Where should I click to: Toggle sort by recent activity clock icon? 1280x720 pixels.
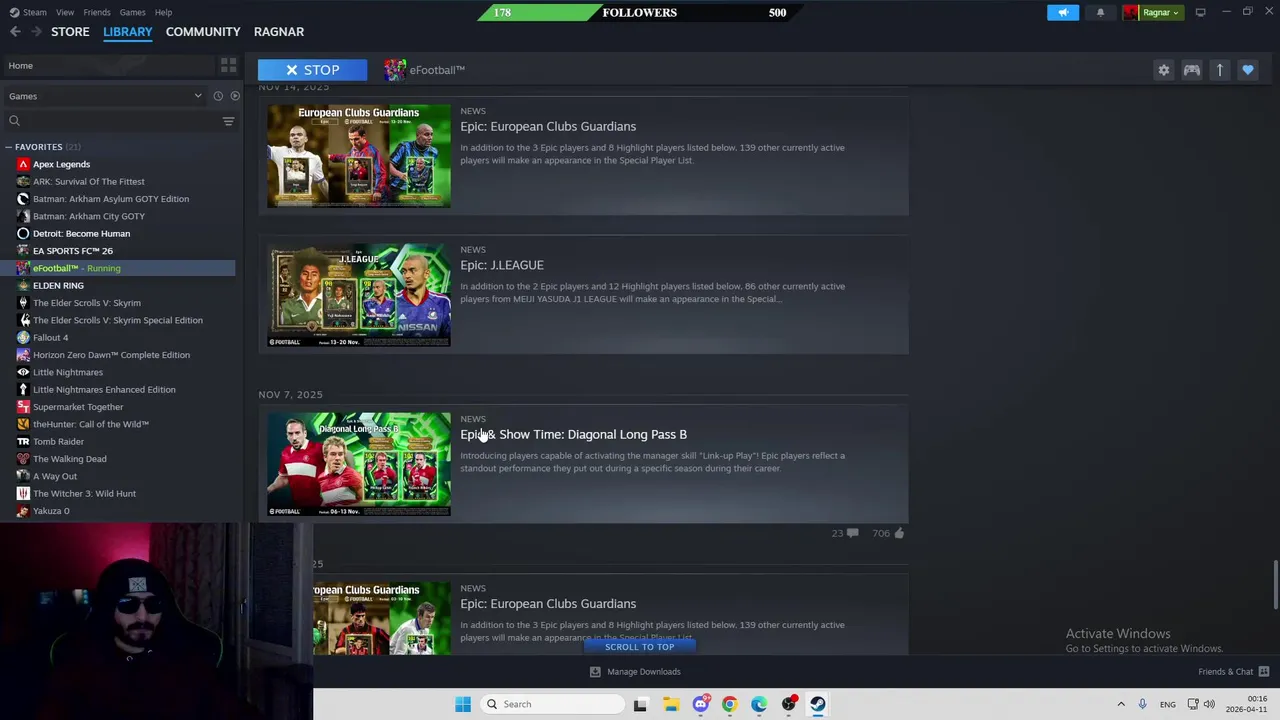pyautogui.click(x=217, y=96)
